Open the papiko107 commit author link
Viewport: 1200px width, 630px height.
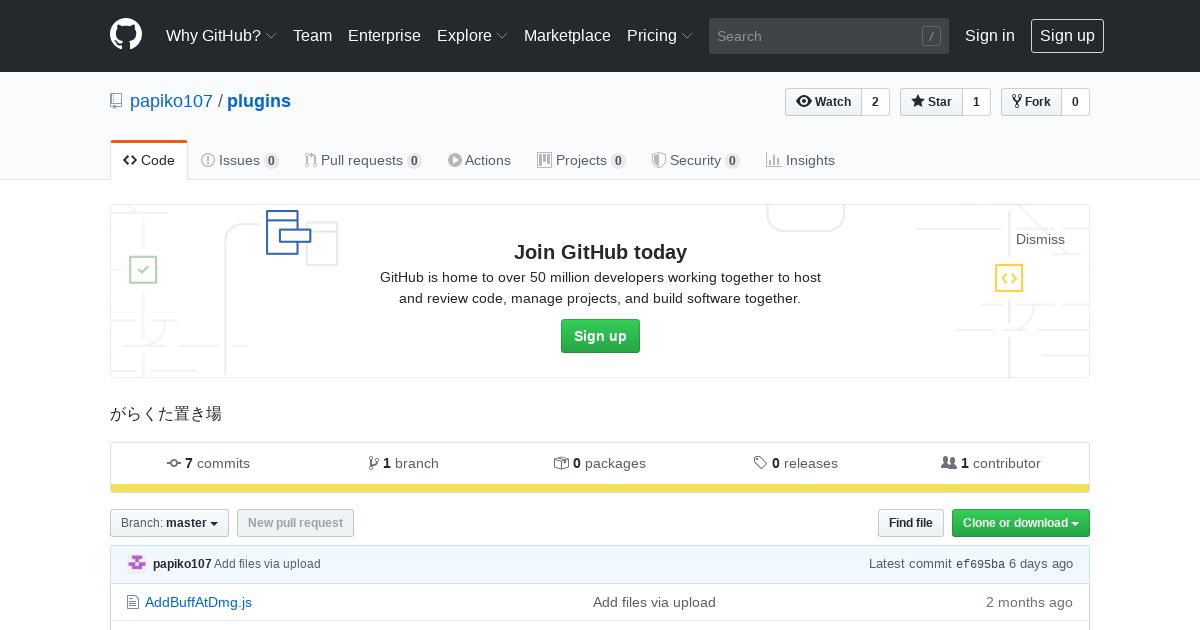[182, 564]
